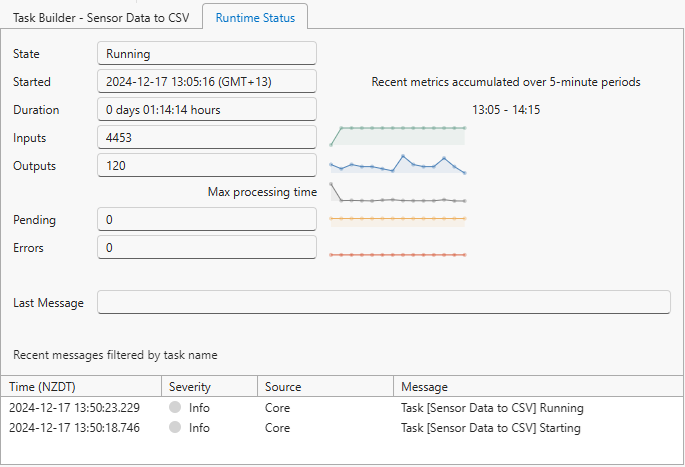The width and height of the screenshot is (685, 467).
Task: Switch to Task Builder - Sensor Data to CSV tab
Action: point(101,18)
